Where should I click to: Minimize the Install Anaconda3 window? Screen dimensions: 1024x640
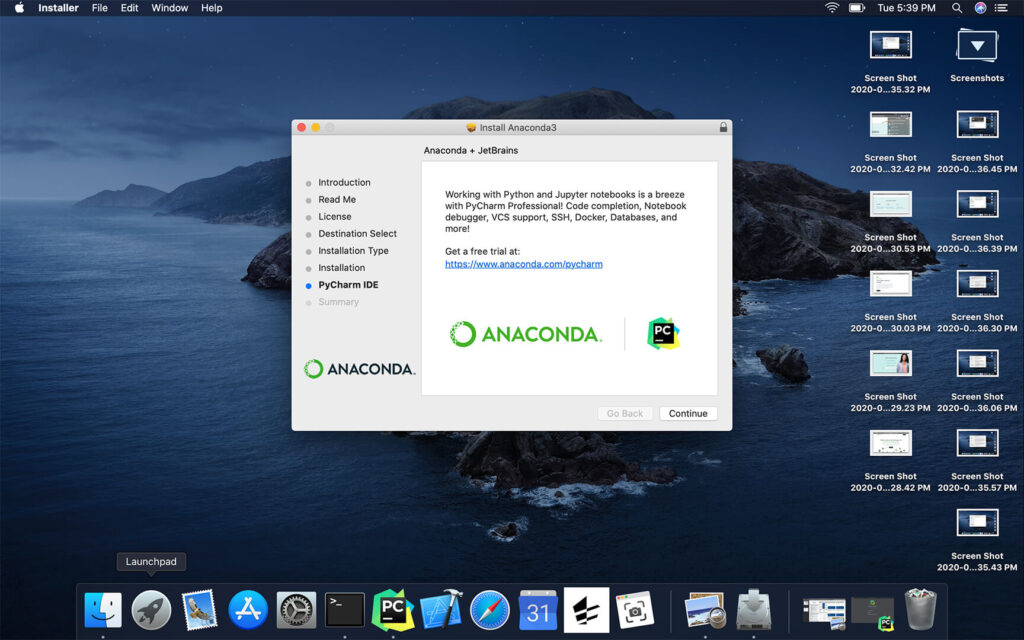(x=315, y=127)
